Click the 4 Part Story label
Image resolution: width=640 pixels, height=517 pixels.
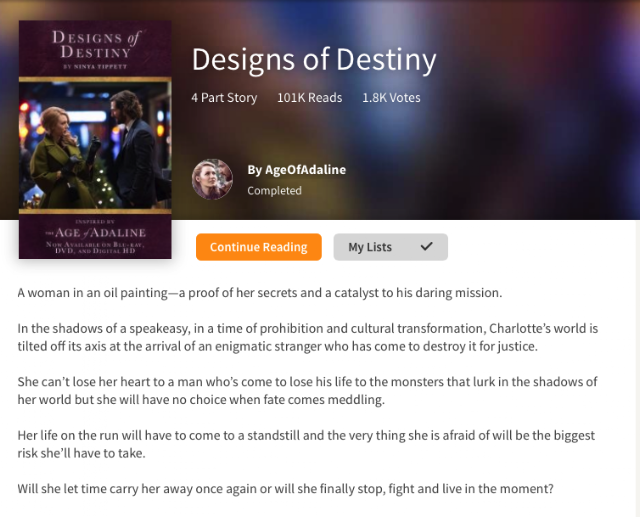click(224, 98)
